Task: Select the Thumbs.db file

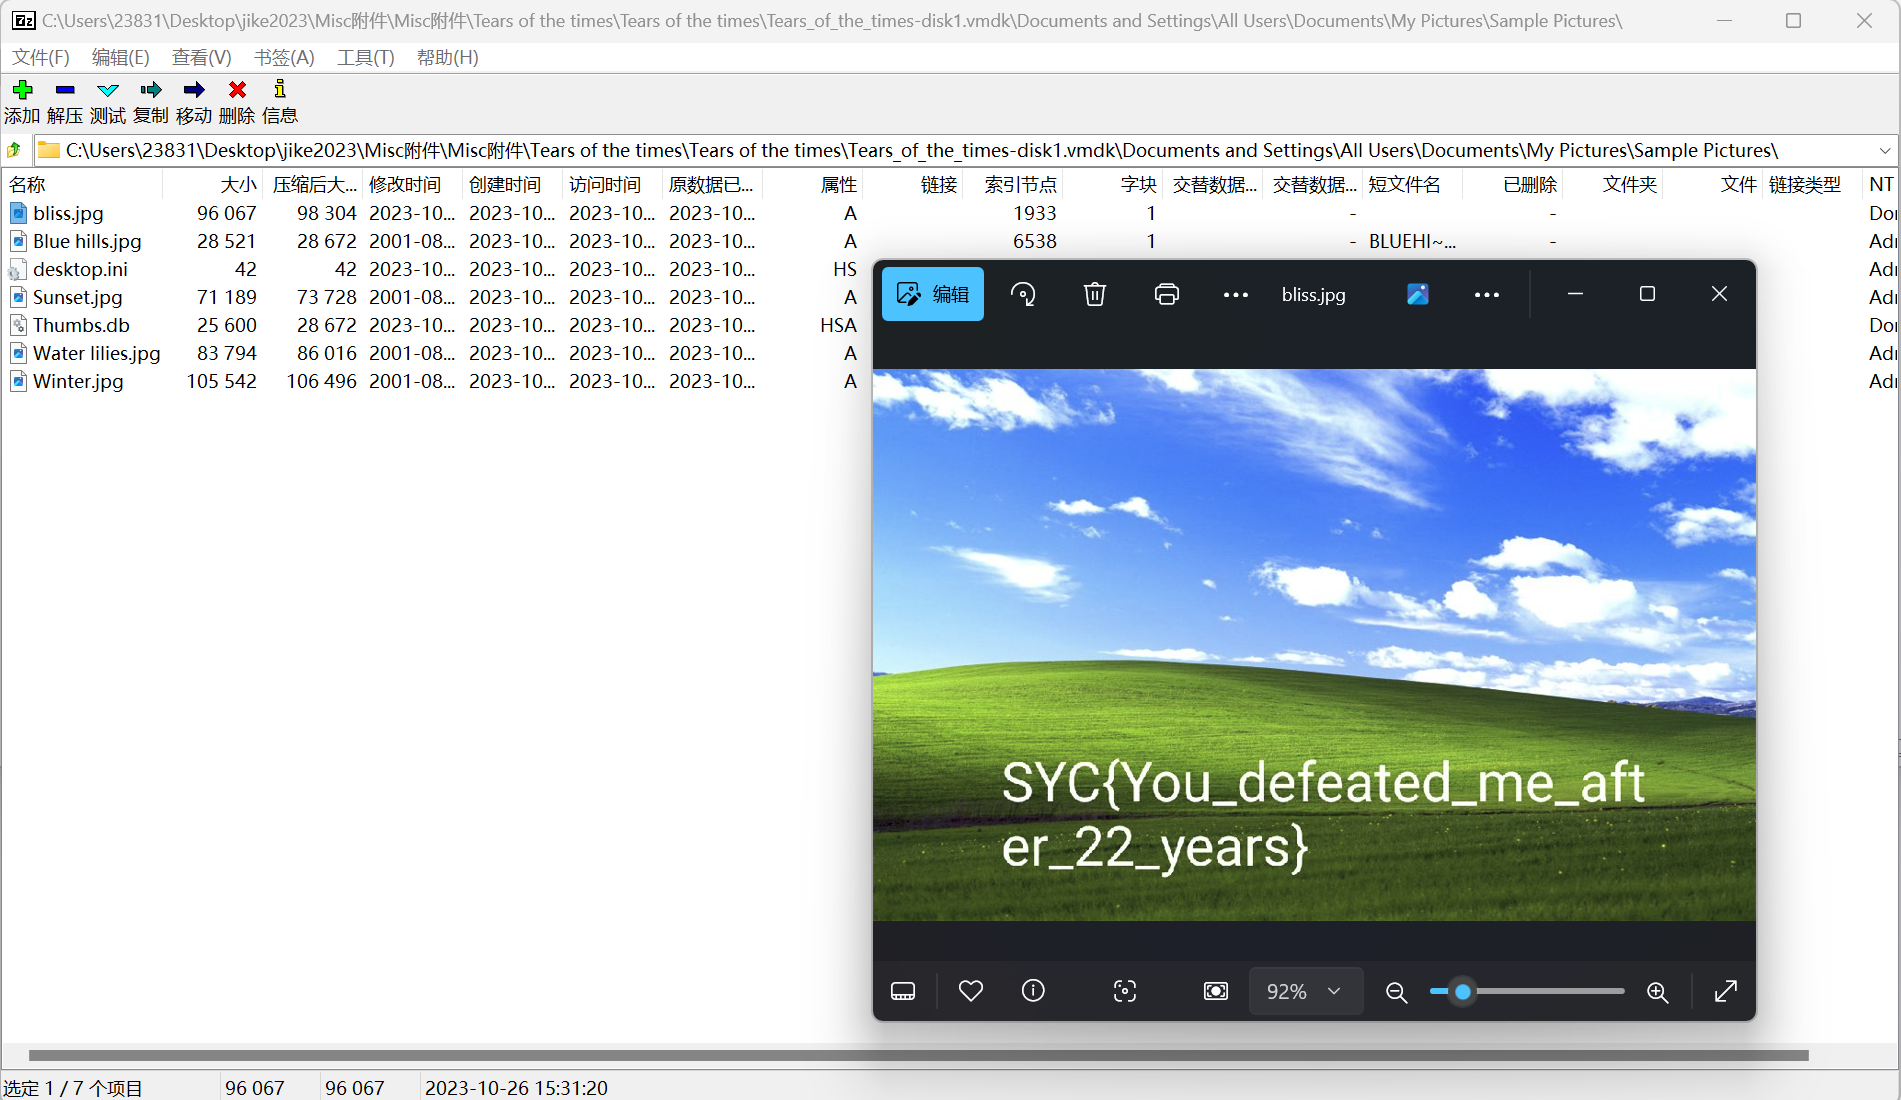Action: tap(81, 325)
